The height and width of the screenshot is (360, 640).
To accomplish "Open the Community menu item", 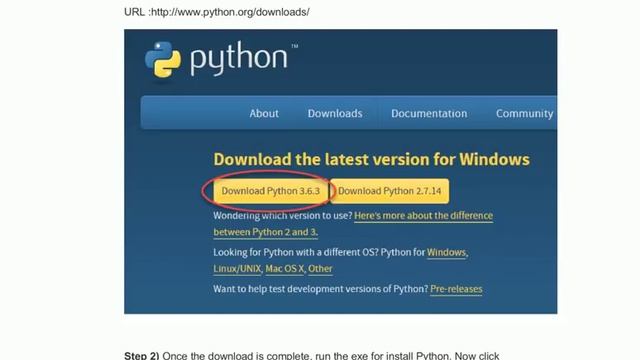I will point(524,113).
